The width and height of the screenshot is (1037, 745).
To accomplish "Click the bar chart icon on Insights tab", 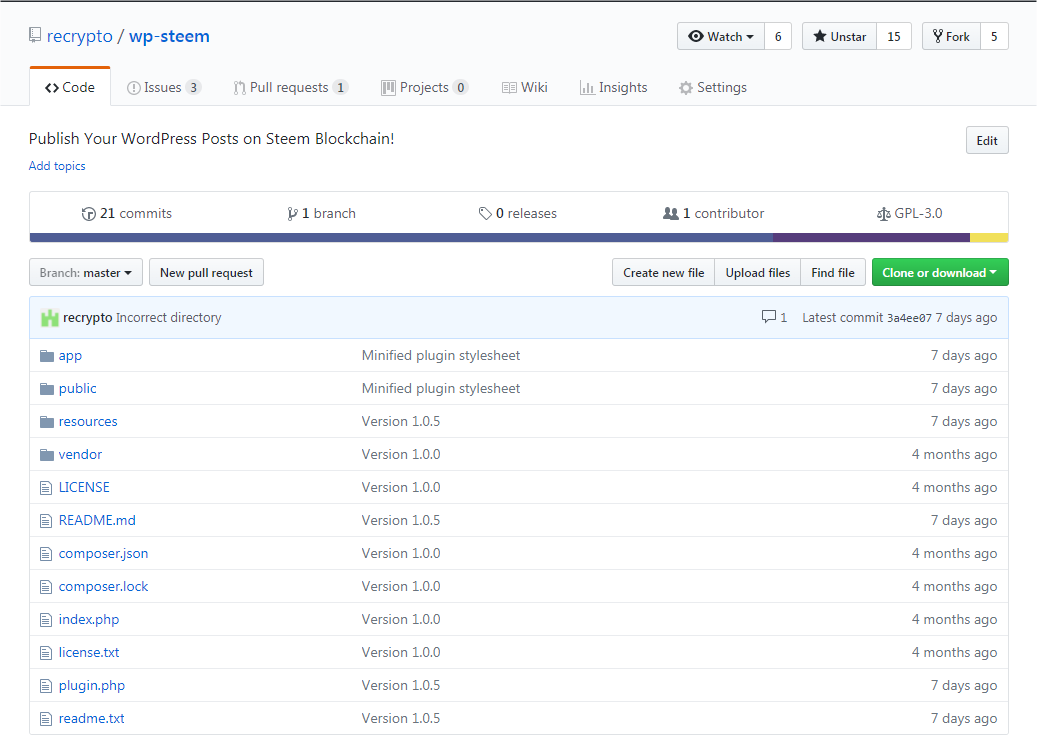I will tap(587, 88).
